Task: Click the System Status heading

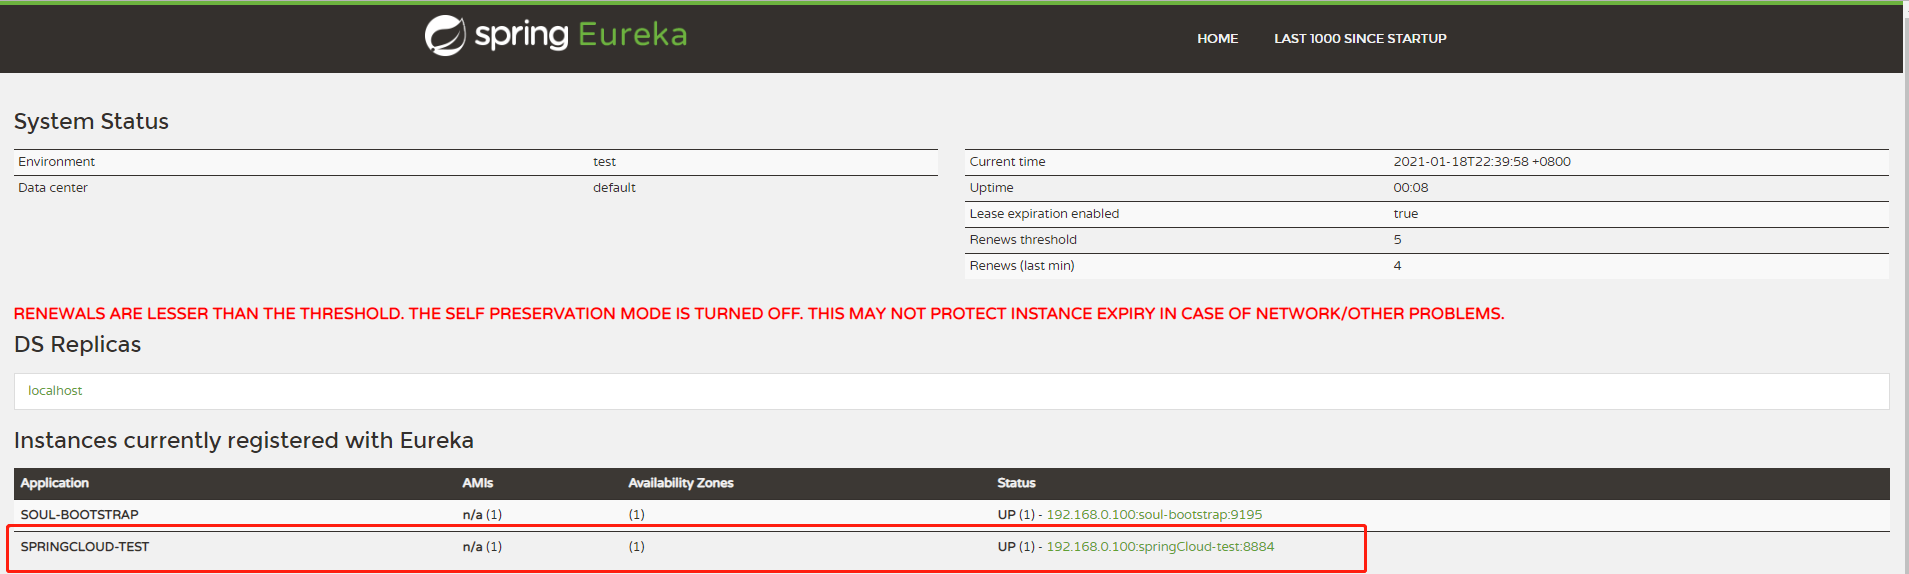Action: pyautogui.click(x=91, y=122)
